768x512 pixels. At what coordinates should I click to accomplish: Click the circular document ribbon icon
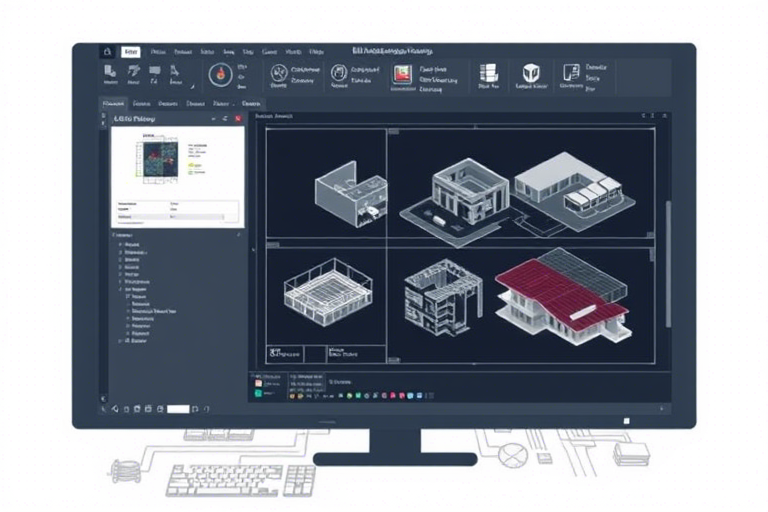coord(339,73)
